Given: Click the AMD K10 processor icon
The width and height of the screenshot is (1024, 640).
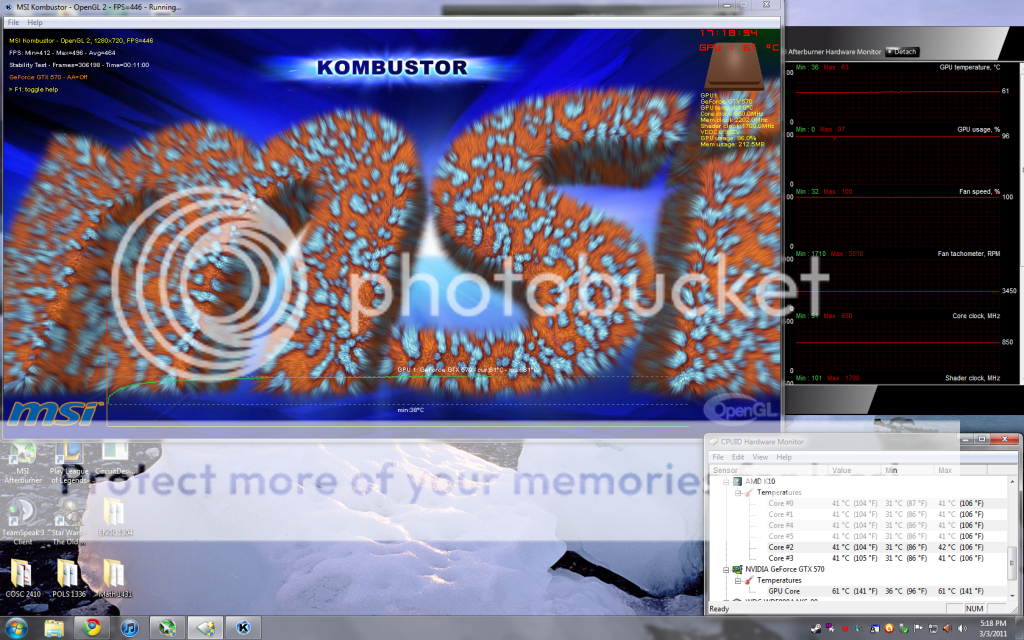Looking at the screenshot, I should tap(737, 481).
